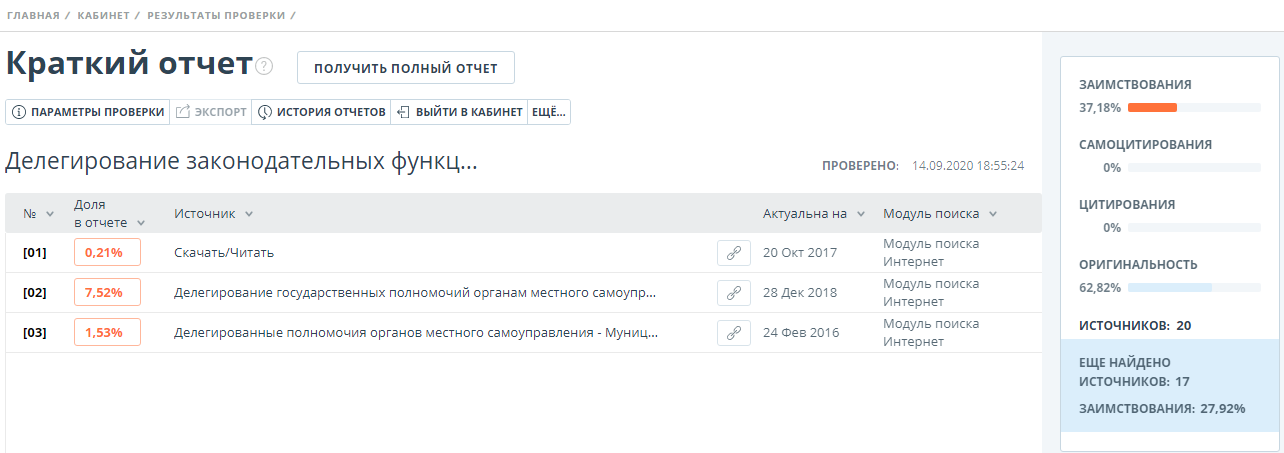Go to Главная breadcrumb
This screenshot has width=1284, height=453.
(31, 16)
